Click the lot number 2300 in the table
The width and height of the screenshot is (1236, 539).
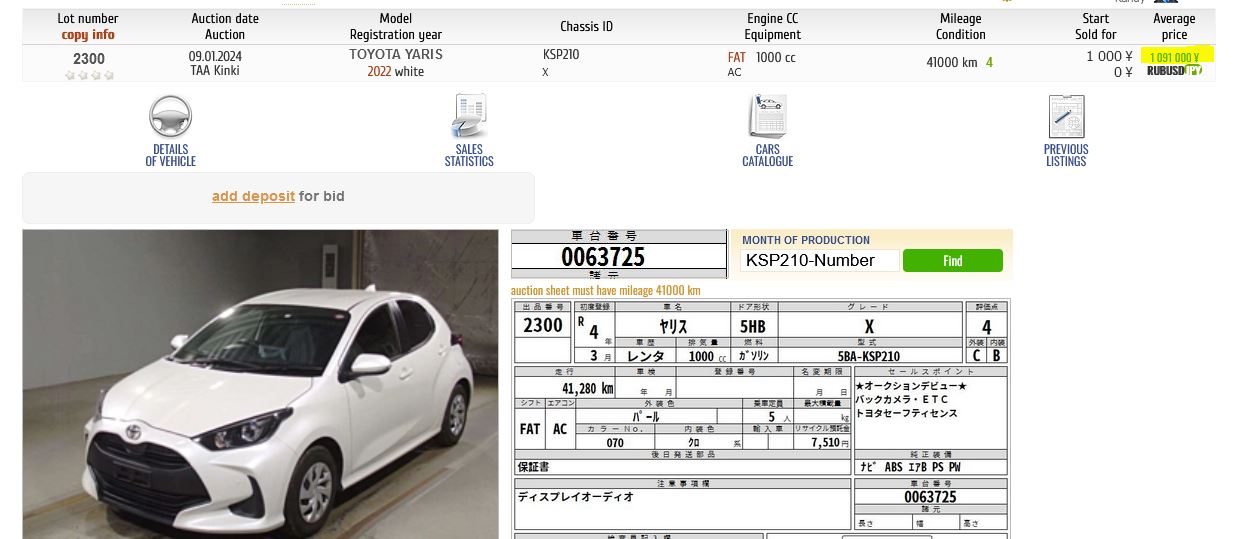(x=89, y=59)
